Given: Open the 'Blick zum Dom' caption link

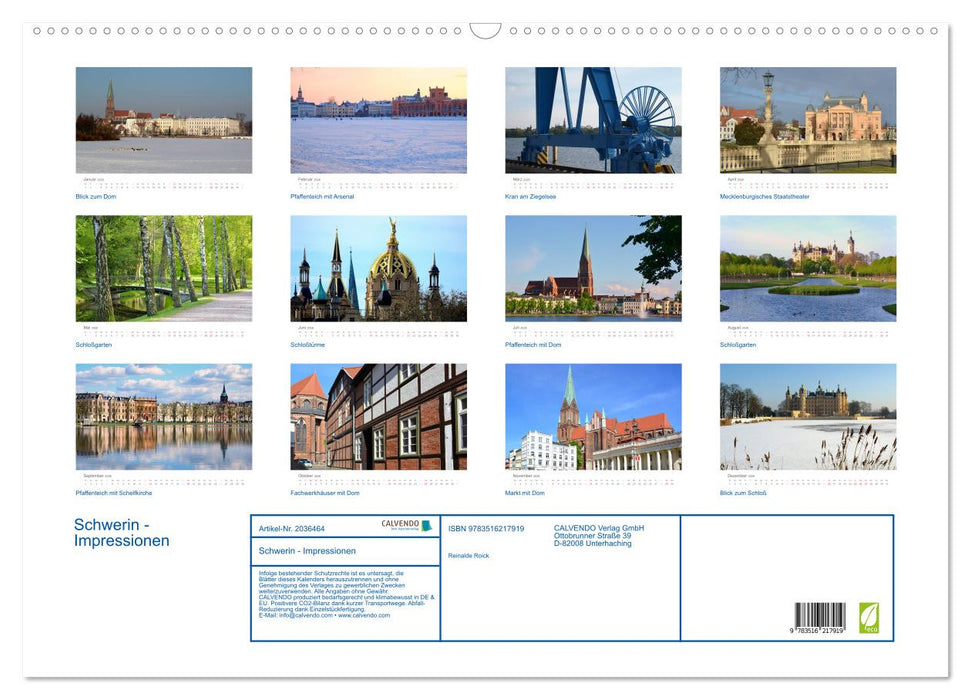Looking at the screenshot, I should click(x=94, y=197).
